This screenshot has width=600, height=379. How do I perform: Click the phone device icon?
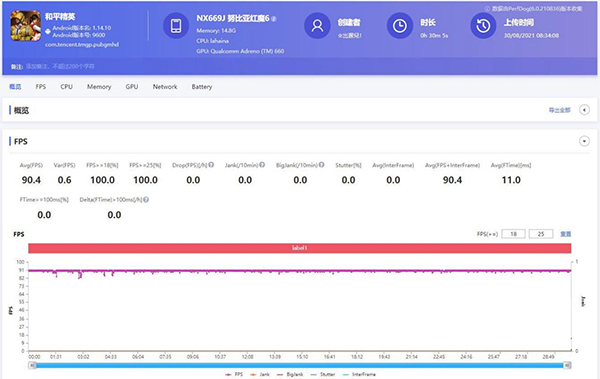[176, 26]
